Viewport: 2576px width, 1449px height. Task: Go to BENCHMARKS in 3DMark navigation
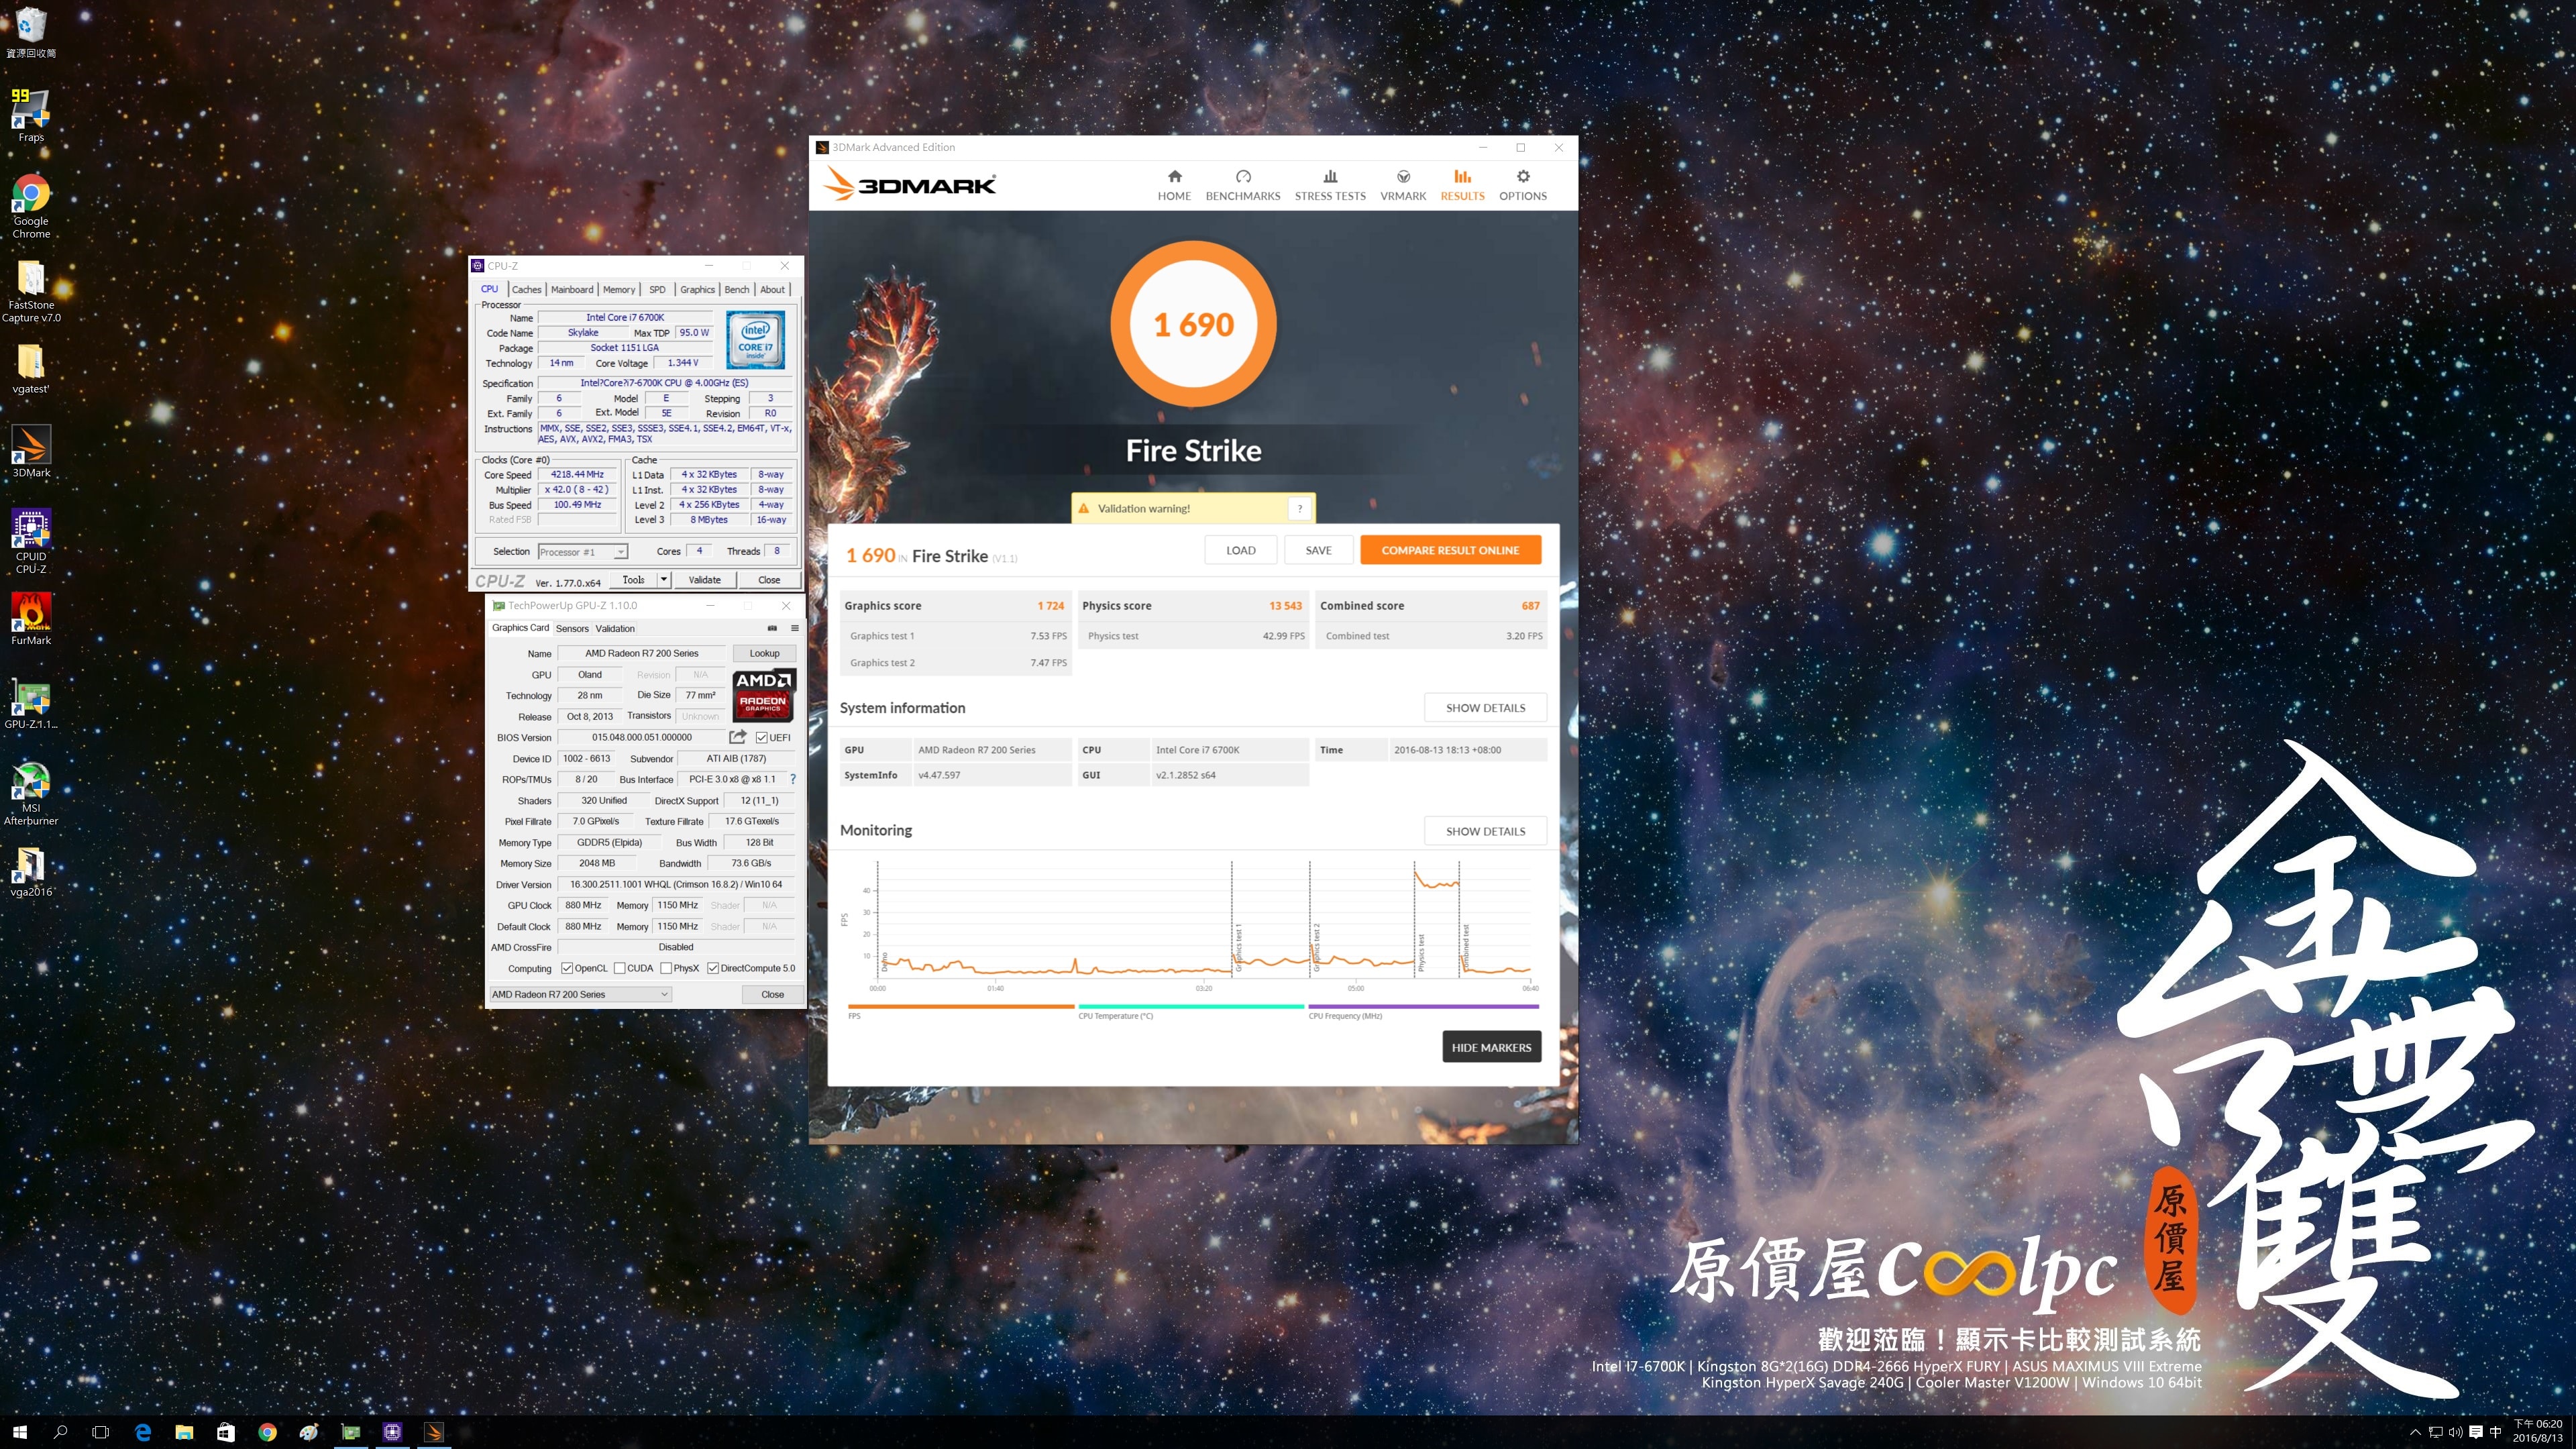(1243, 185)
